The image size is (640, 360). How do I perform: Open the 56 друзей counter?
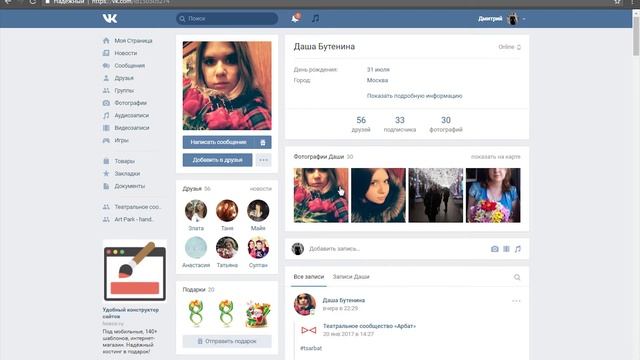coord(361,124)
